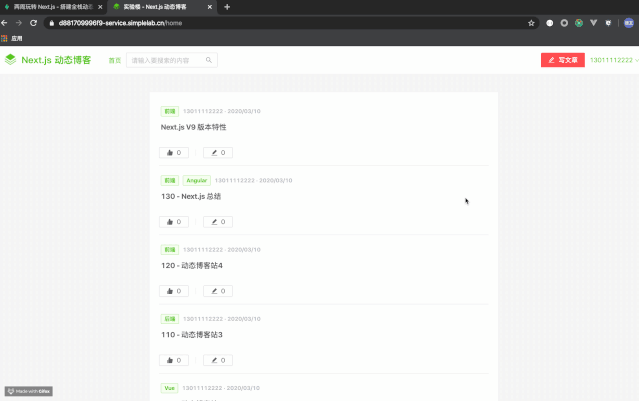Image resolution: width=639 pixels, height=401 pixels.
Task: Click the 前端 tag on 120 post
Action: (170, 249)
